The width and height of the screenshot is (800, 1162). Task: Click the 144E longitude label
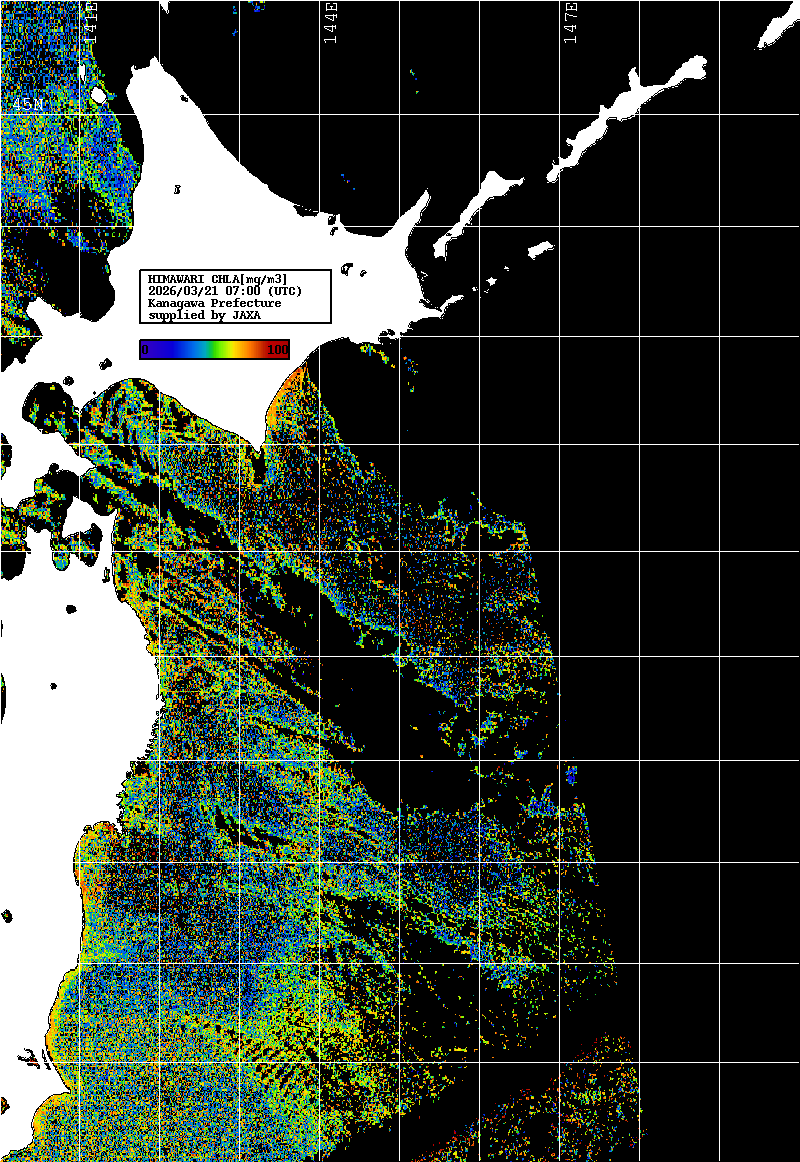click(x=330, y=22)
